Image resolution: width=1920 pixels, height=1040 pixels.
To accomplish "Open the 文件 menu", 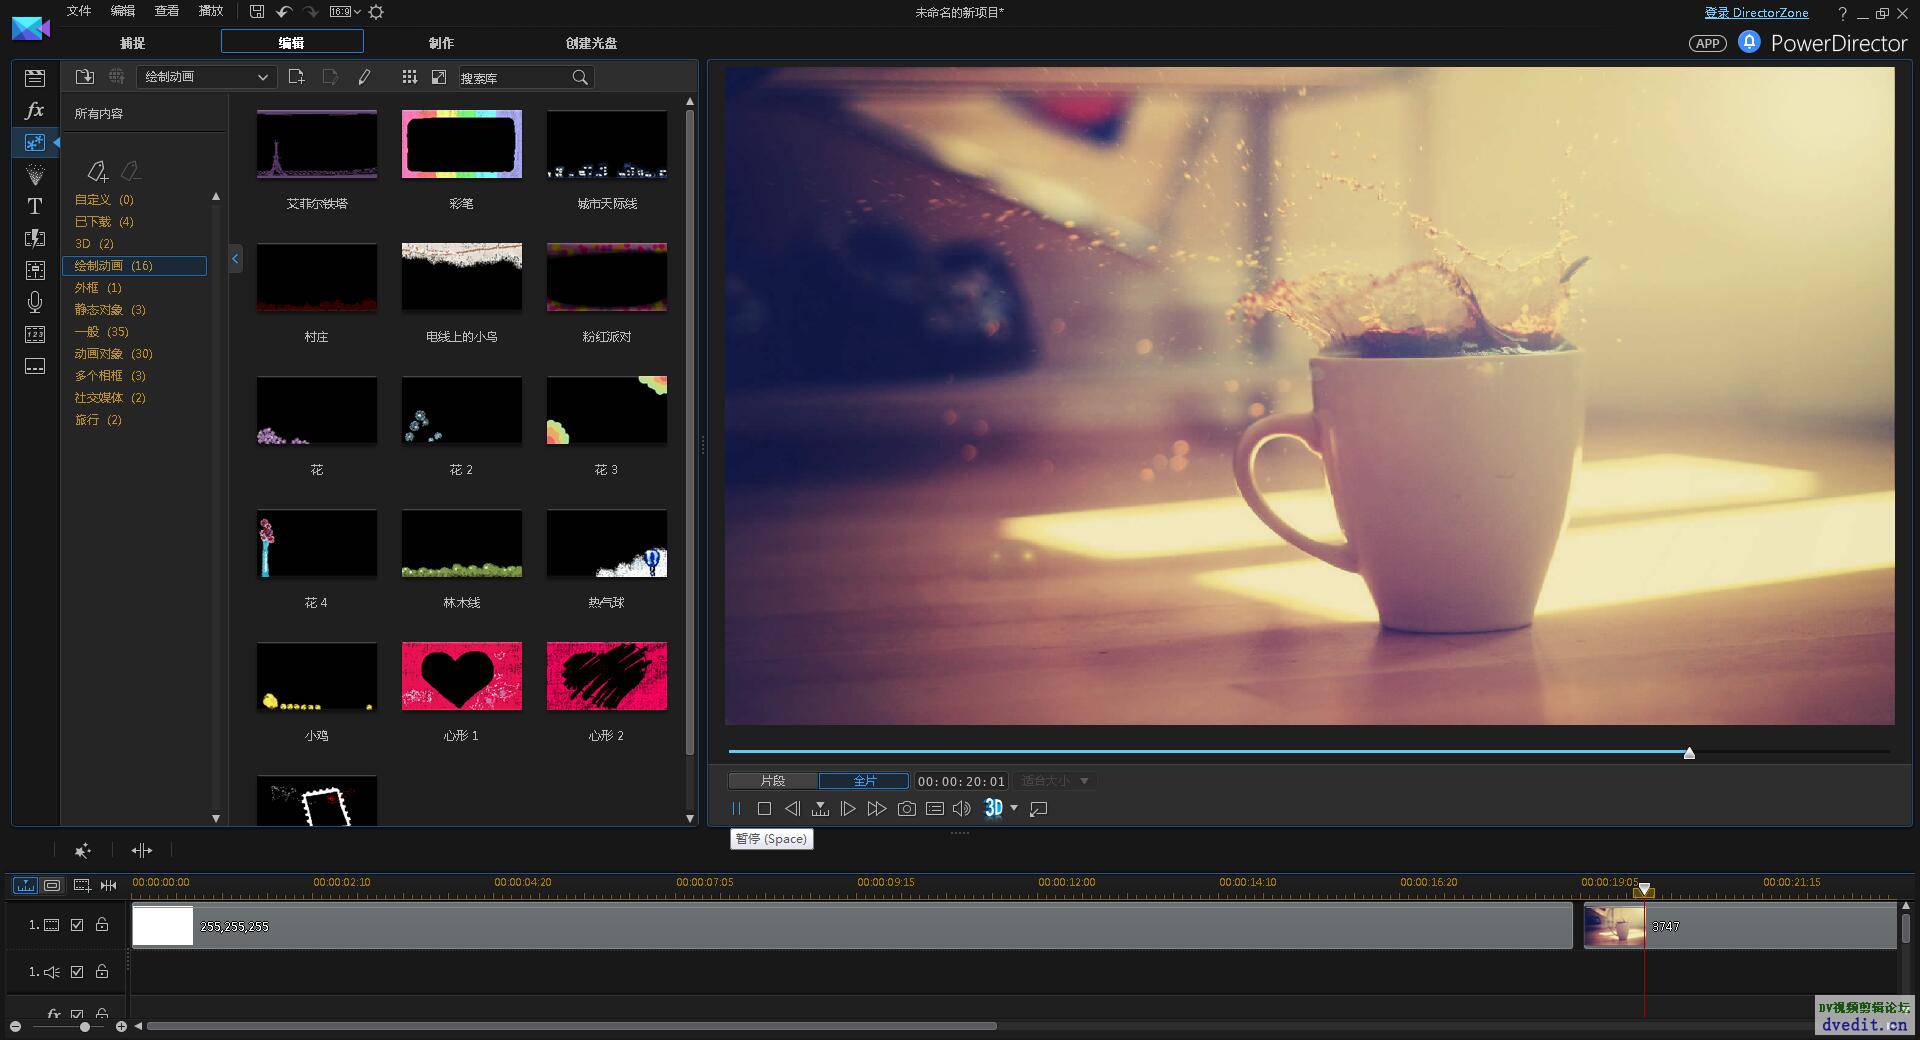I will [78, 11].
